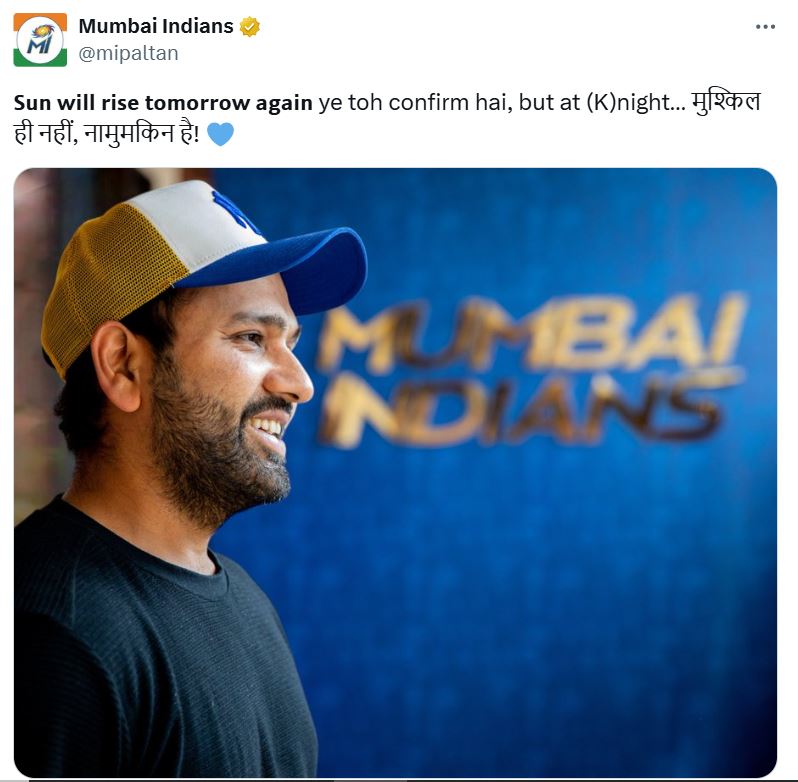Image resolution: width=798 pixels, height=782 pixels.
Task: Click the blue logo on the cap
Action: tap(235, 212)
